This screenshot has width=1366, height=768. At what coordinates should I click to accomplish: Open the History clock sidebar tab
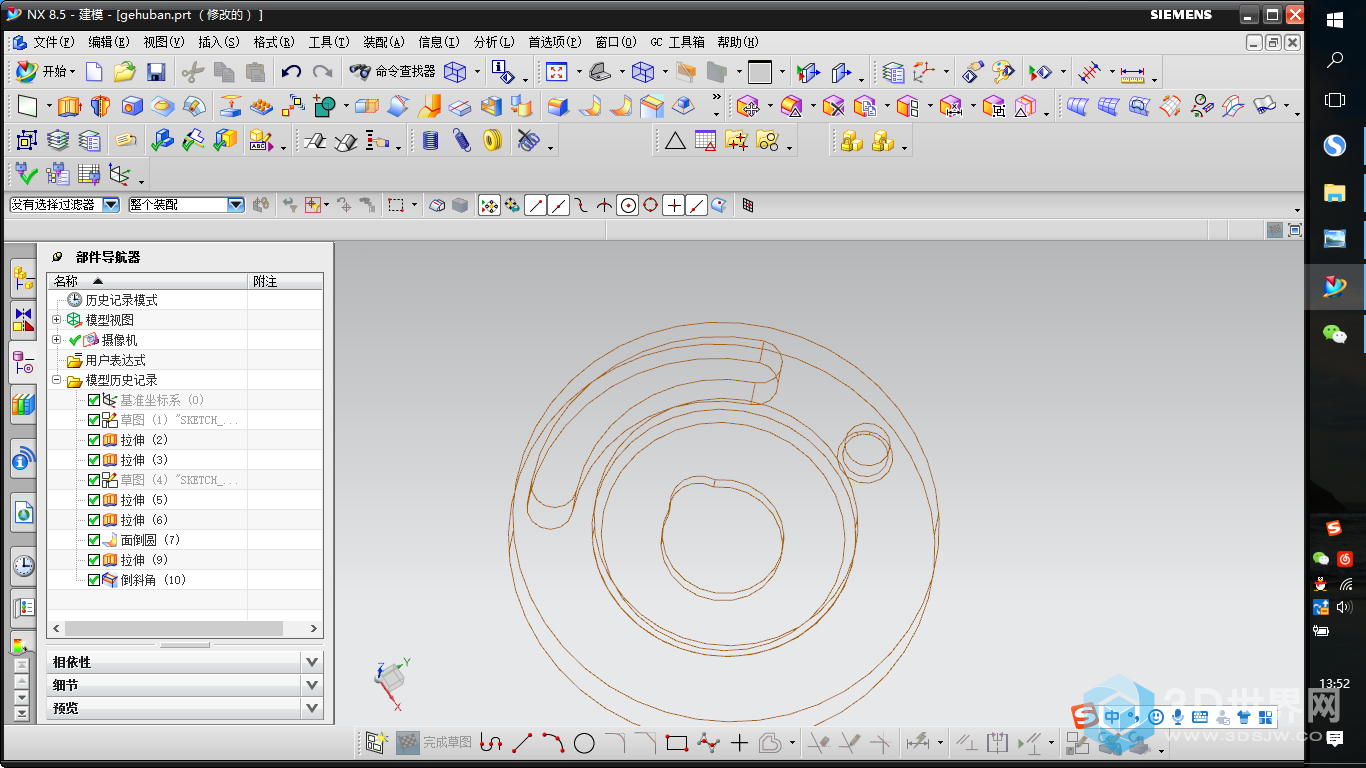click(23, 566)
